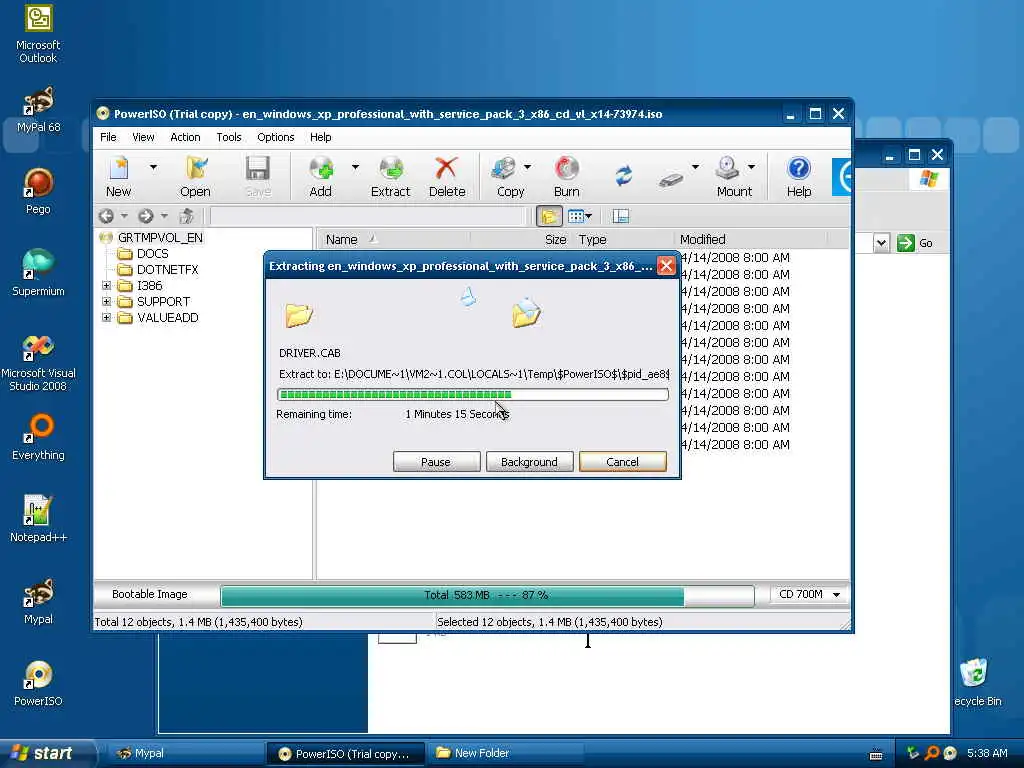Expand the I386 folder node
The height and width of the screenshot is (768, 1024).
pyautogui.click(x=106, y=285)
